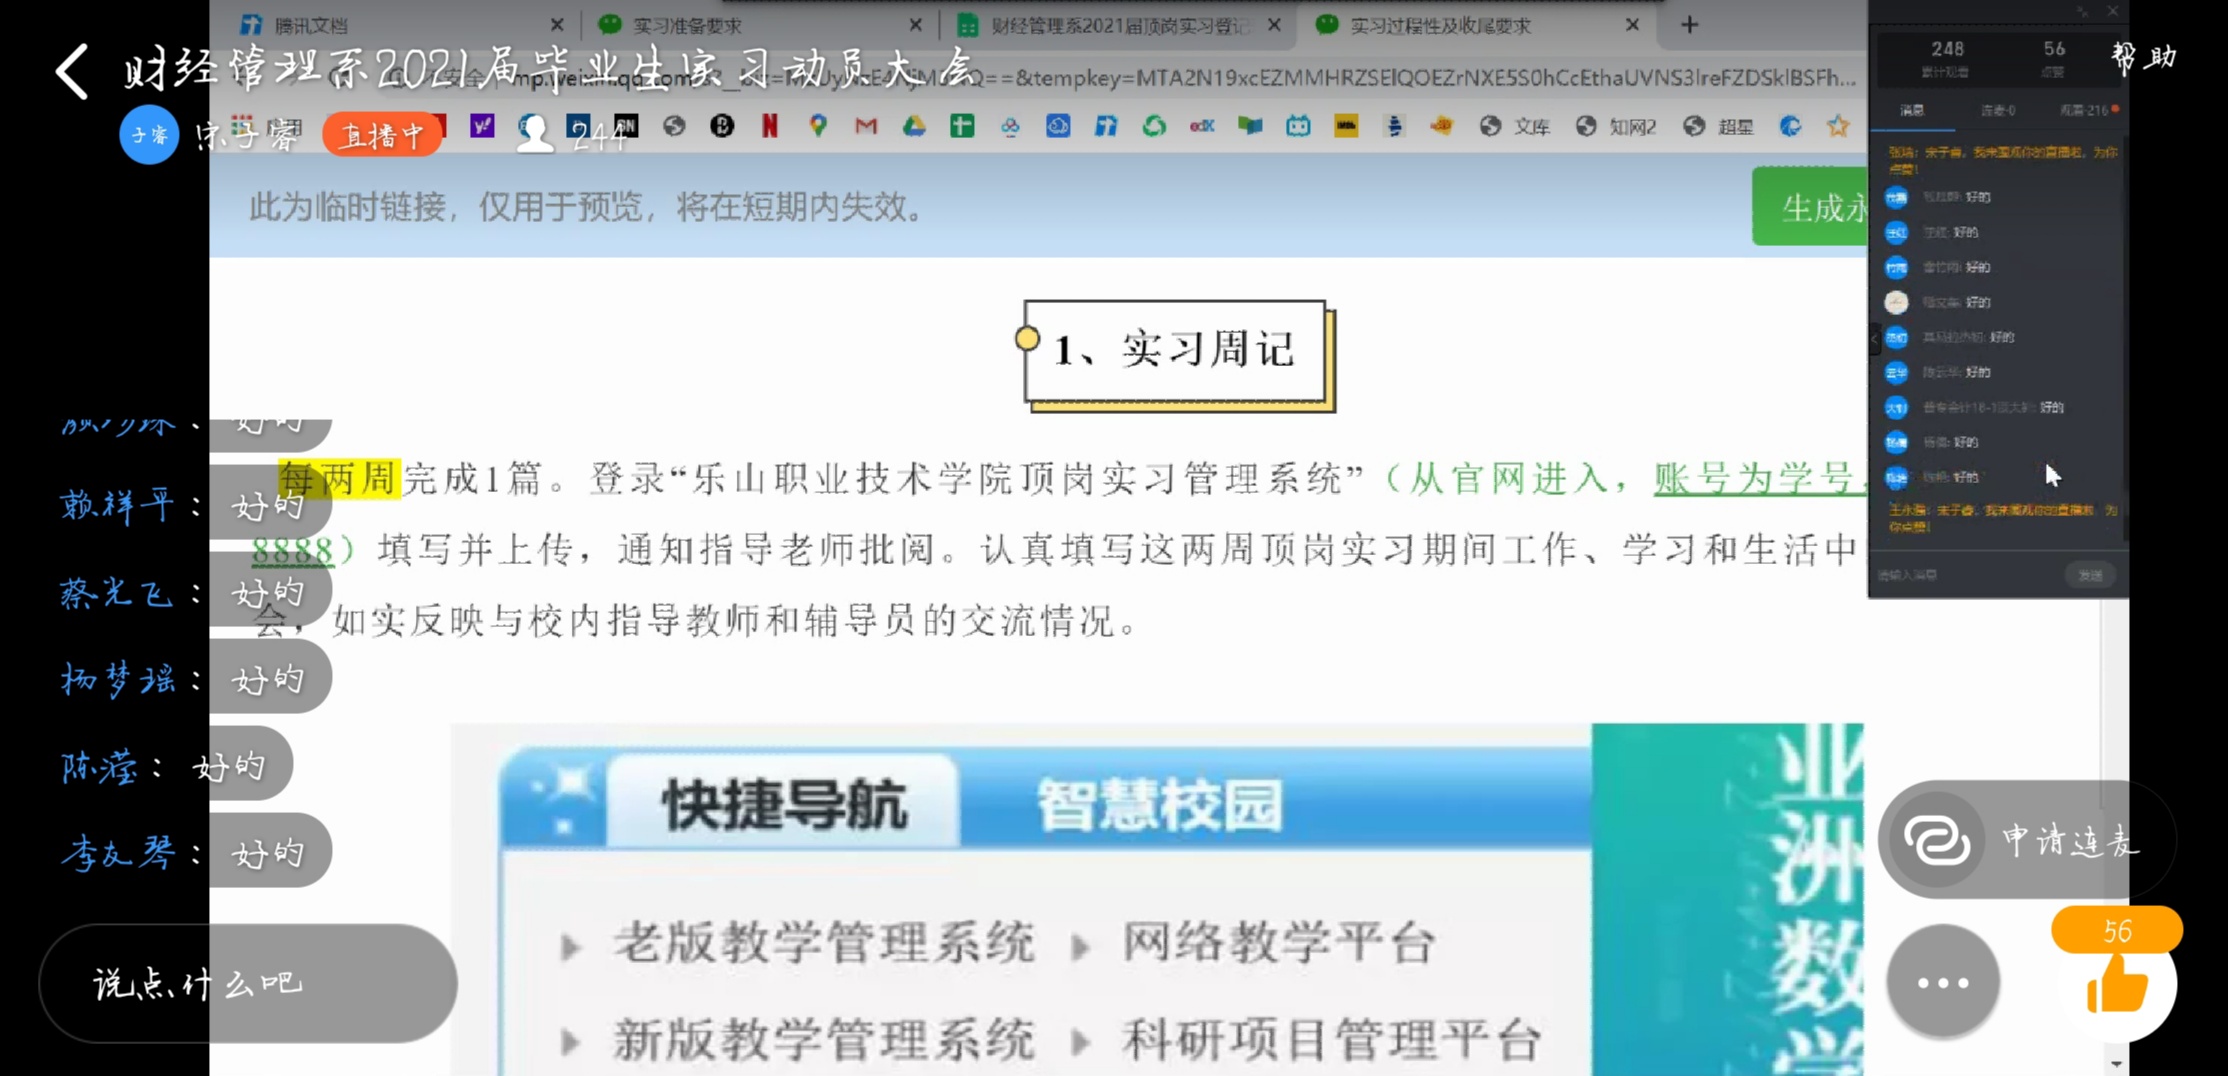Click the green cross sheet bookmark

962,126
